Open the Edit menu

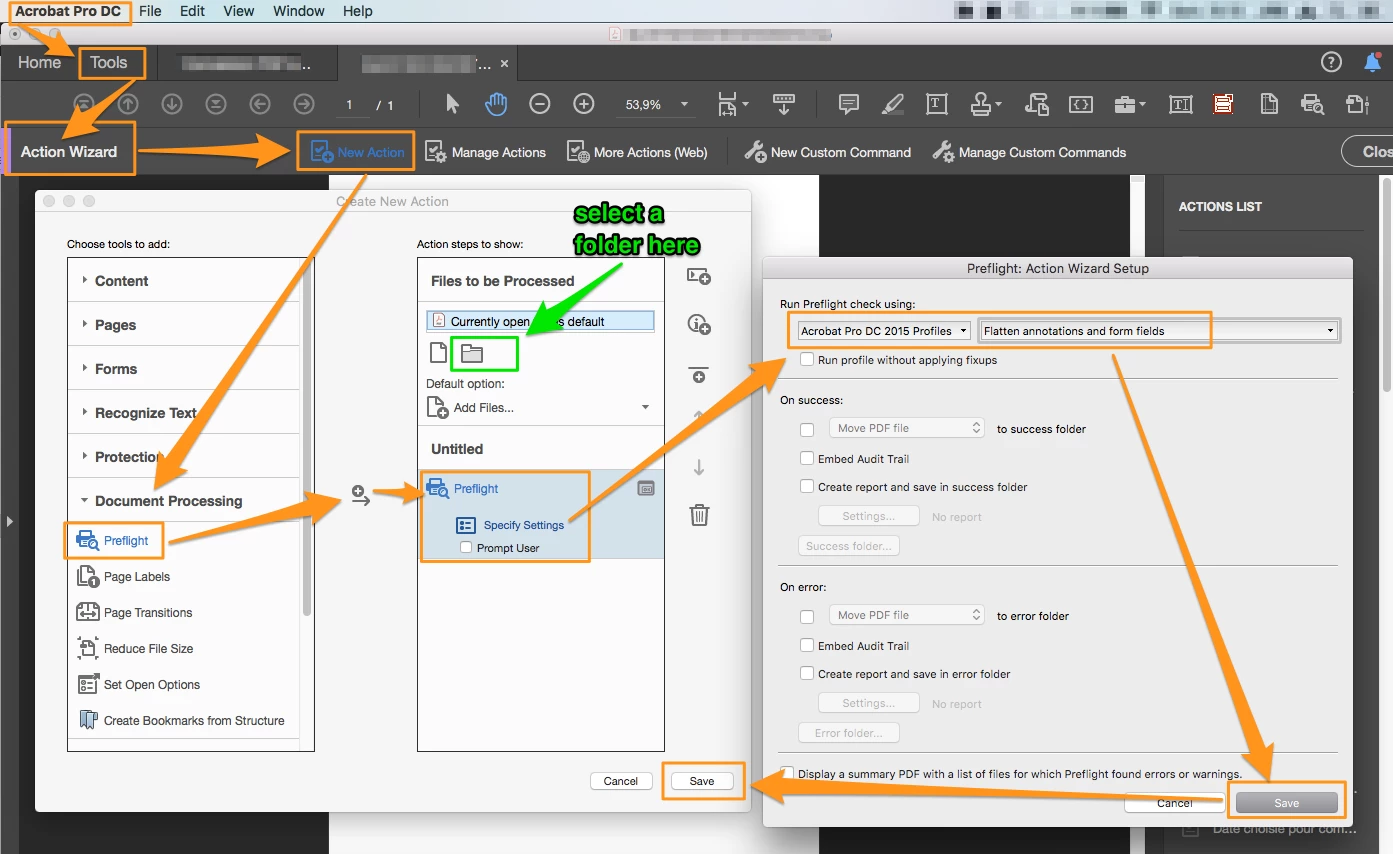click(193, 11)
